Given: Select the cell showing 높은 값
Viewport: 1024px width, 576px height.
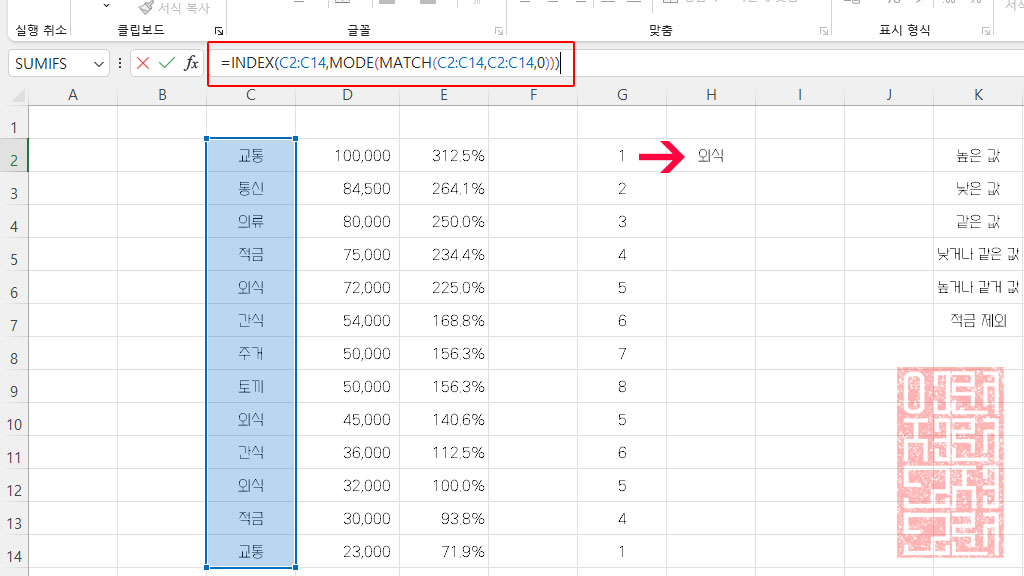Looking at the screenshot, I should (978, 155).
